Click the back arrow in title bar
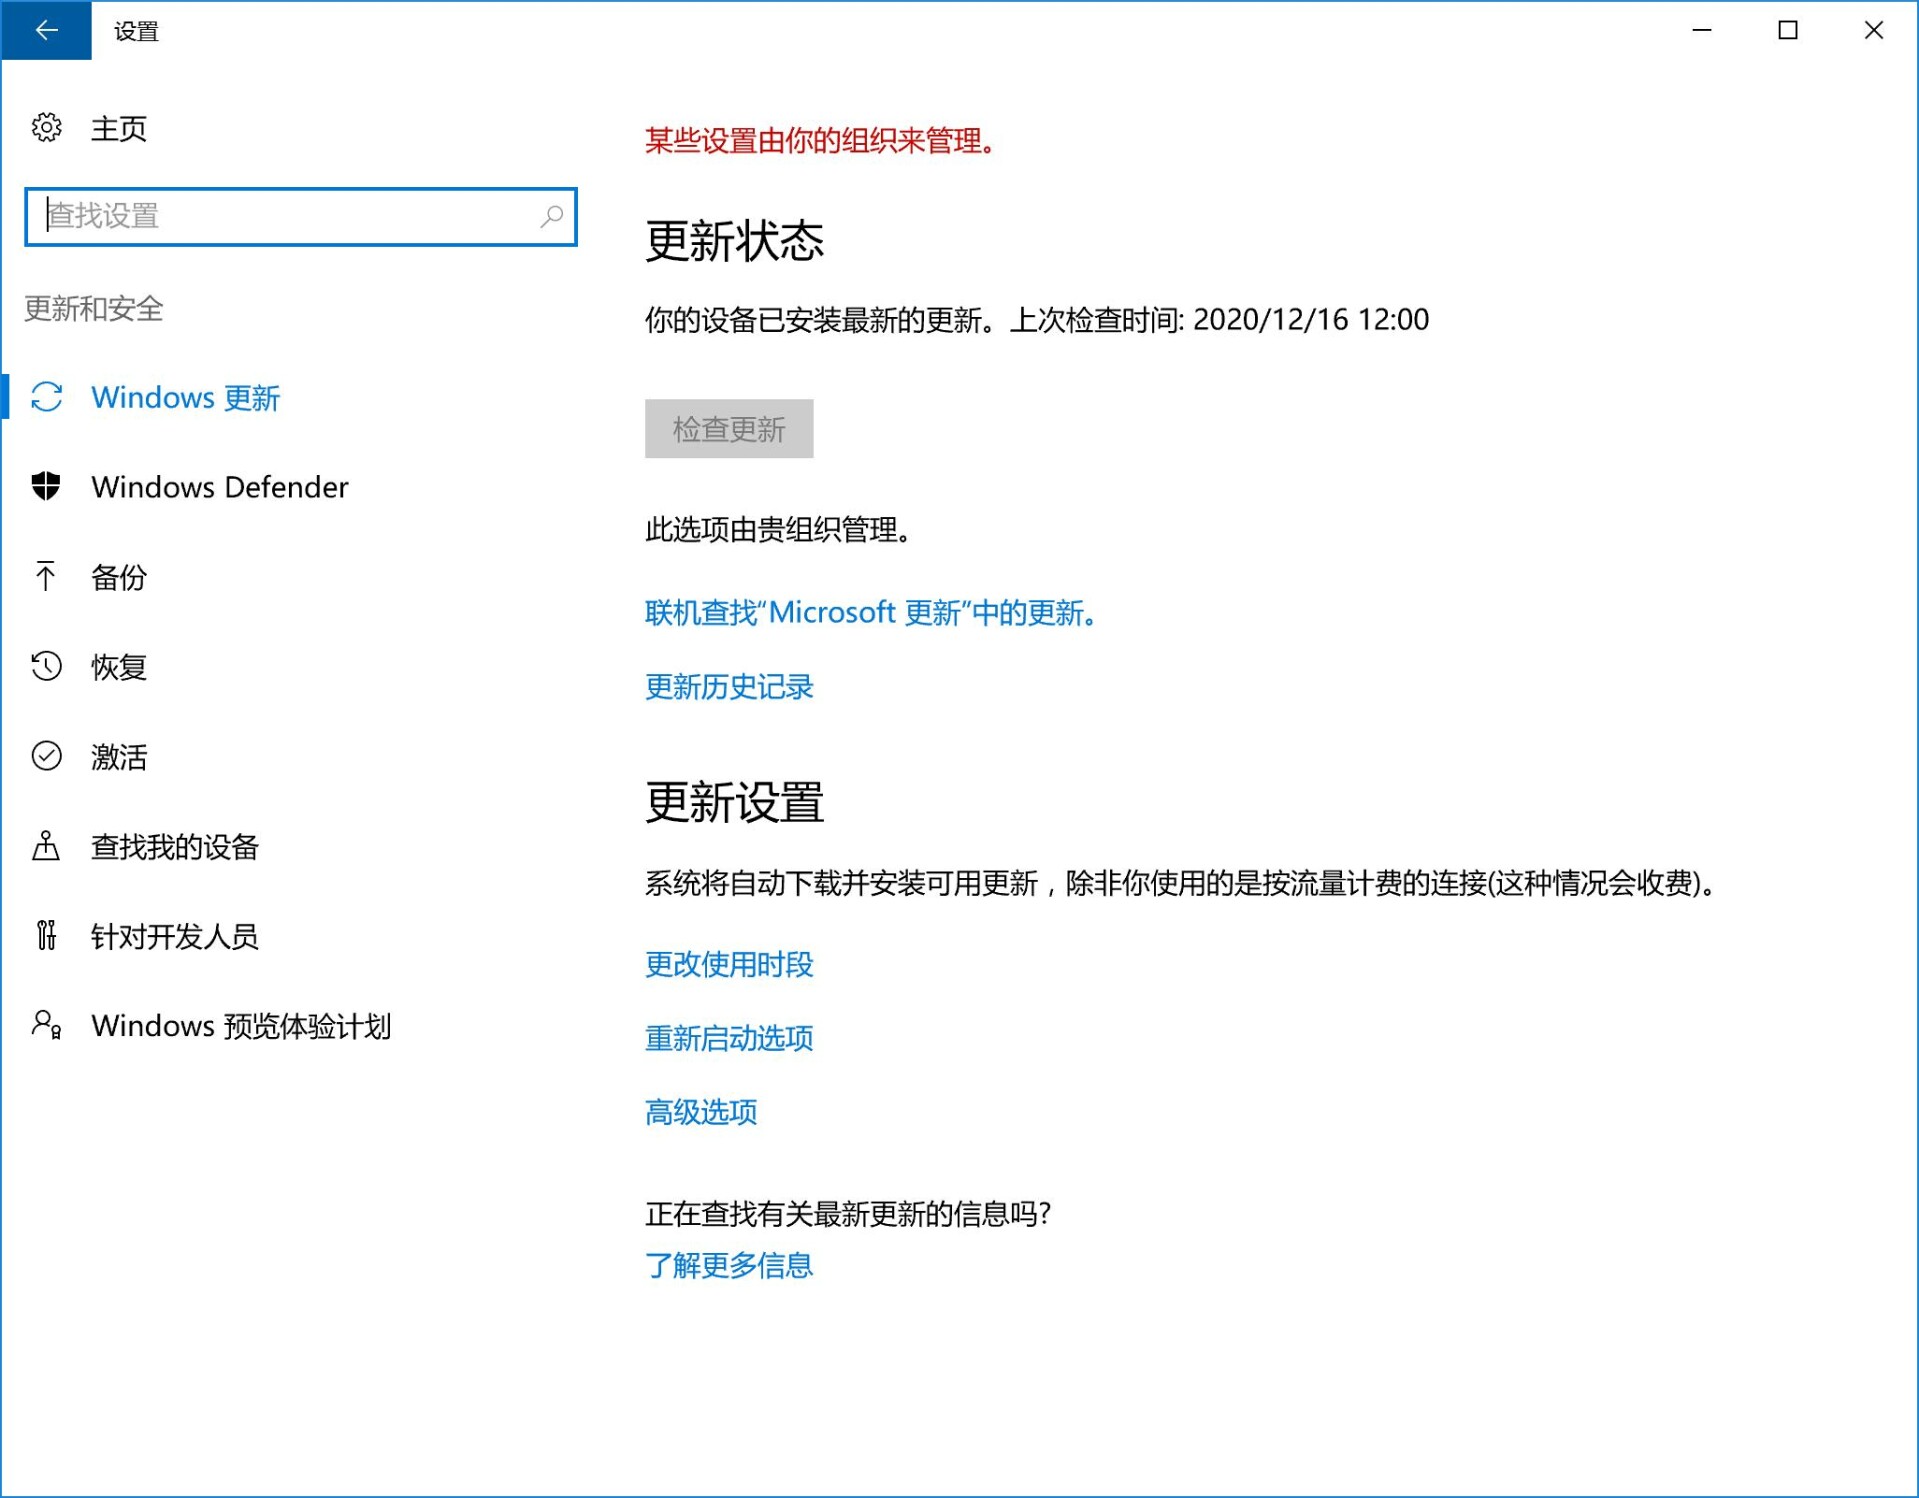The image size is (1919, 1498). tap(46, 31)
